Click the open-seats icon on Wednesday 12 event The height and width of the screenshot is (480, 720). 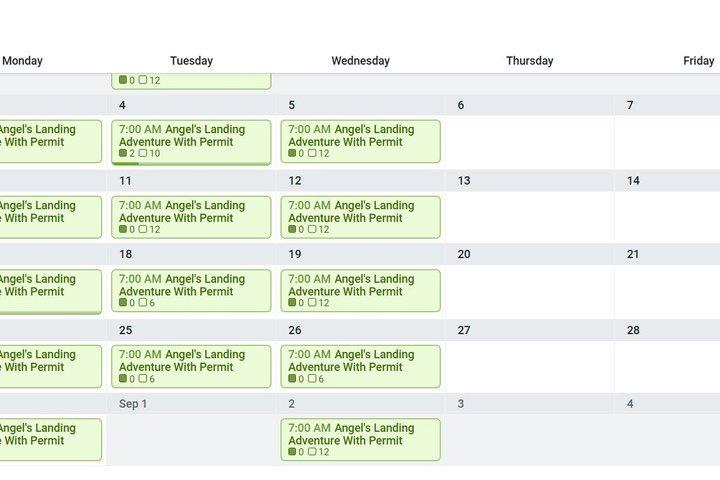312,229
